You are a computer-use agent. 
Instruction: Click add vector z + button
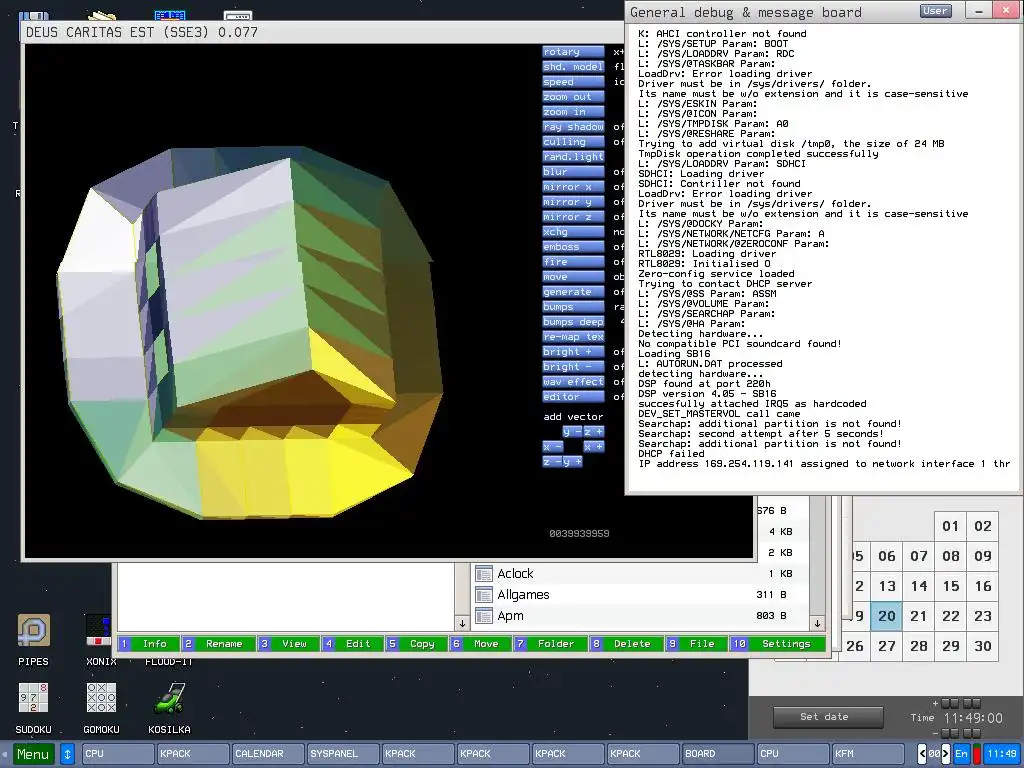[594, 432]
